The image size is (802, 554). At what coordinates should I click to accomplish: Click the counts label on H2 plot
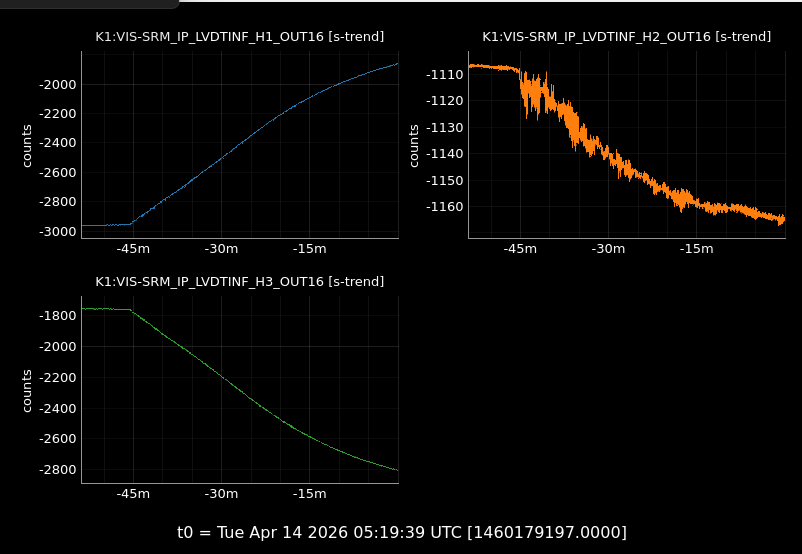point(414,145)
